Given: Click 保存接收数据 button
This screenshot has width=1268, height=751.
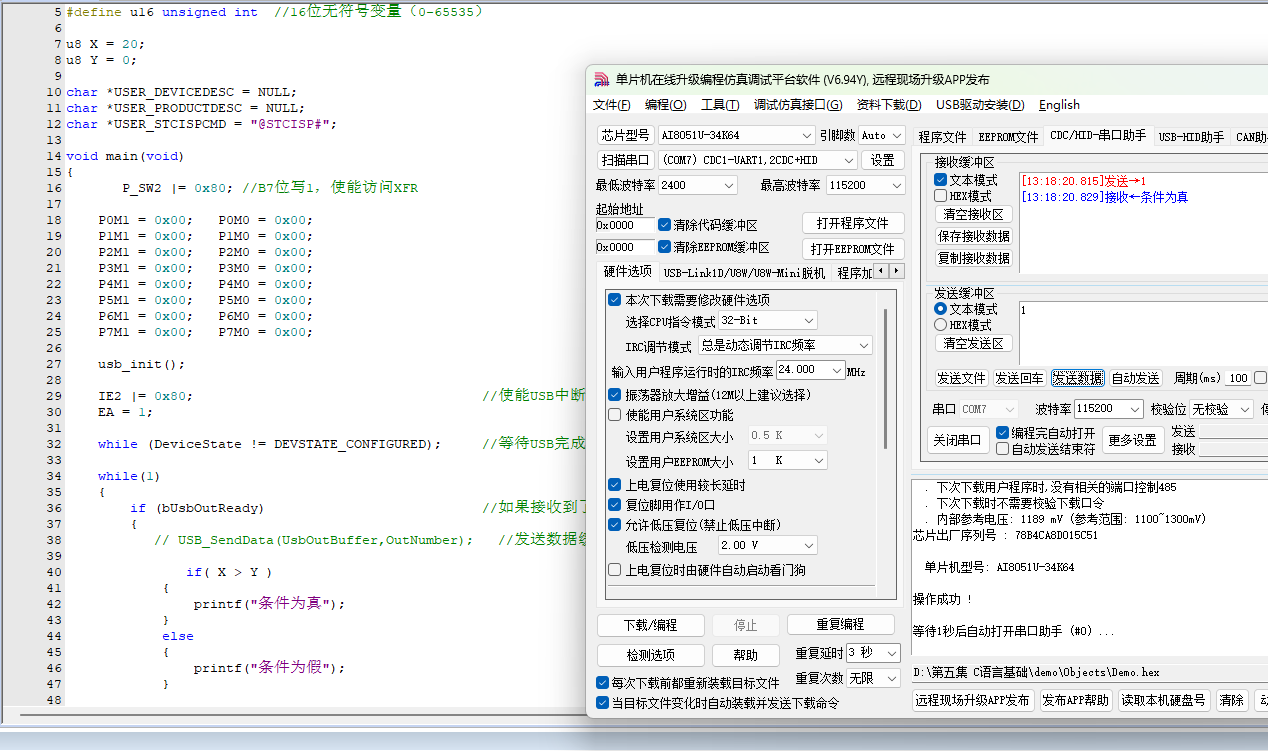Looking at the screenshot, I should [x=973, y=236].
